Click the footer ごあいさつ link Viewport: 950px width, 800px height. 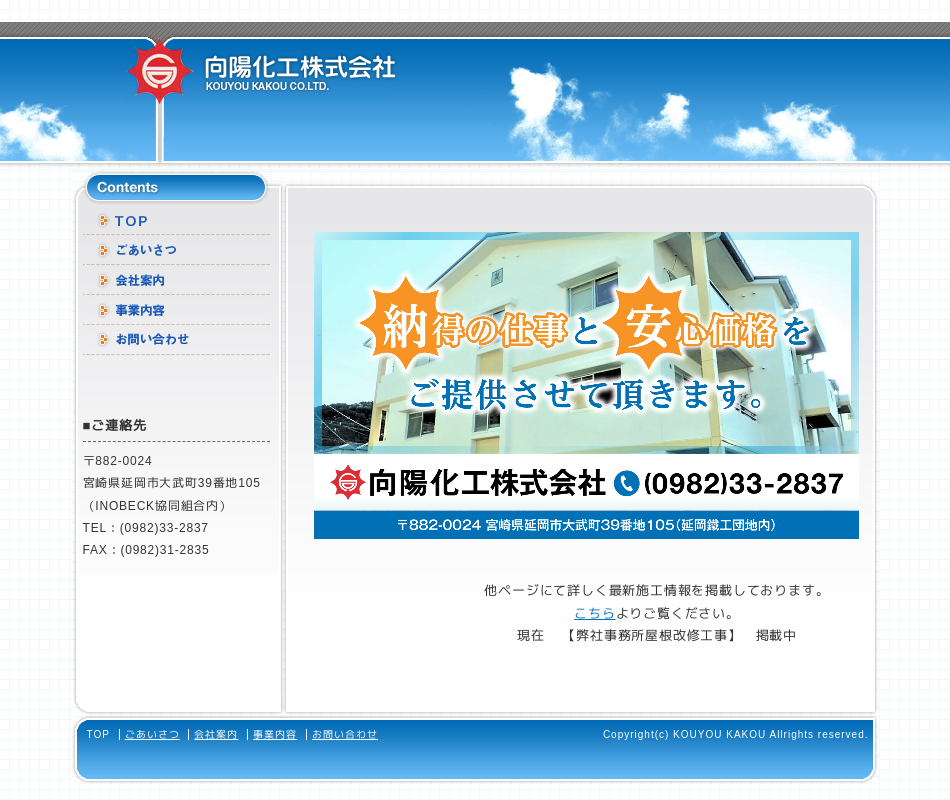[152, 734]
